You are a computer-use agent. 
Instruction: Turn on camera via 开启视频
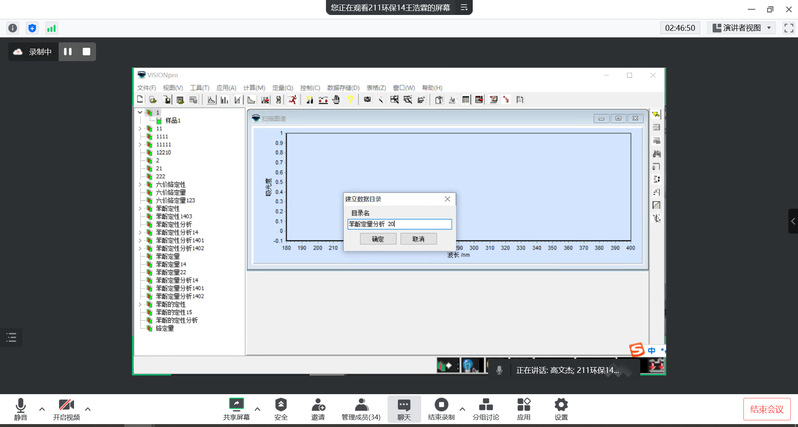click(x=66, y=407)
